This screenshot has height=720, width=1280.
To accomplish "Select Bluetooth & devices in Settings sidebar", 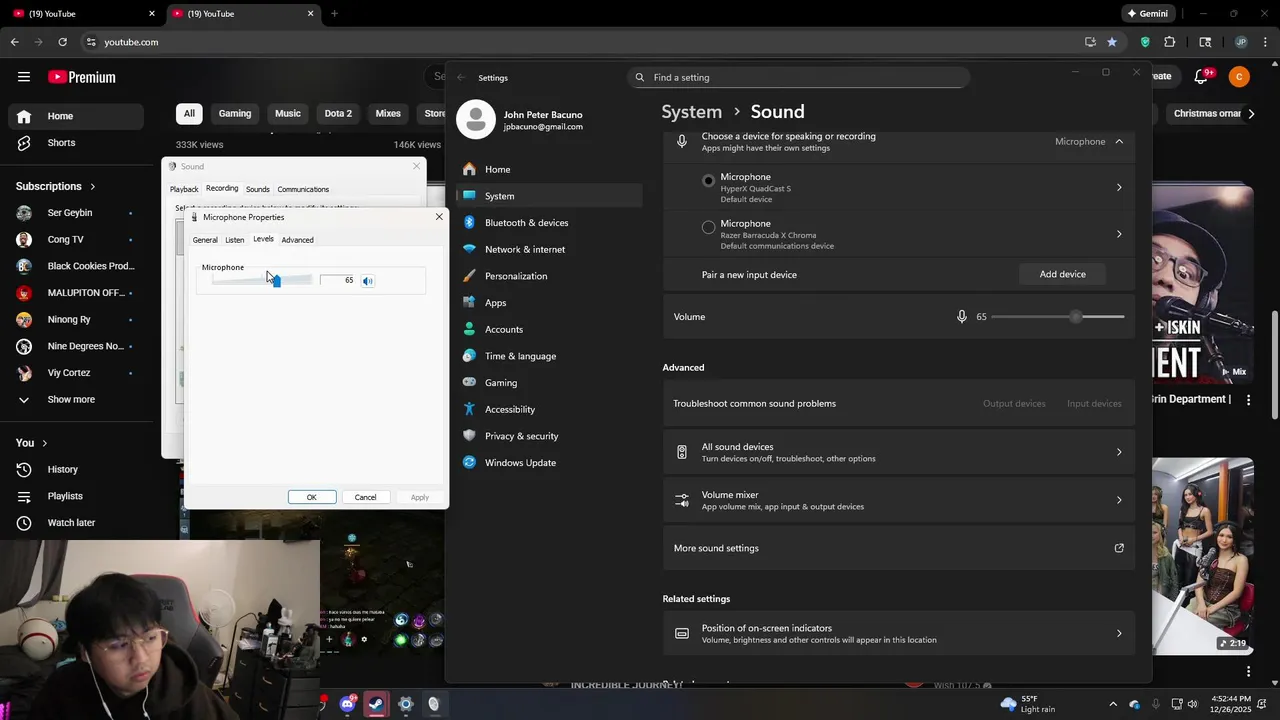I will (x=549, y=223).
